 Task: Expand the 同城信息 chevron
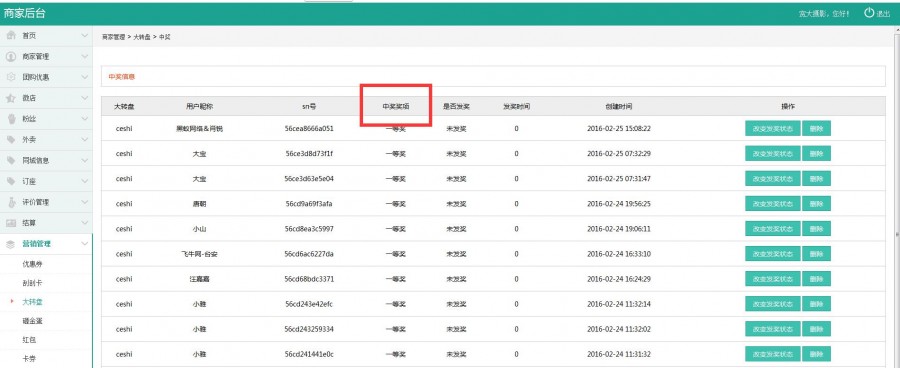click(x=84, y=160)
